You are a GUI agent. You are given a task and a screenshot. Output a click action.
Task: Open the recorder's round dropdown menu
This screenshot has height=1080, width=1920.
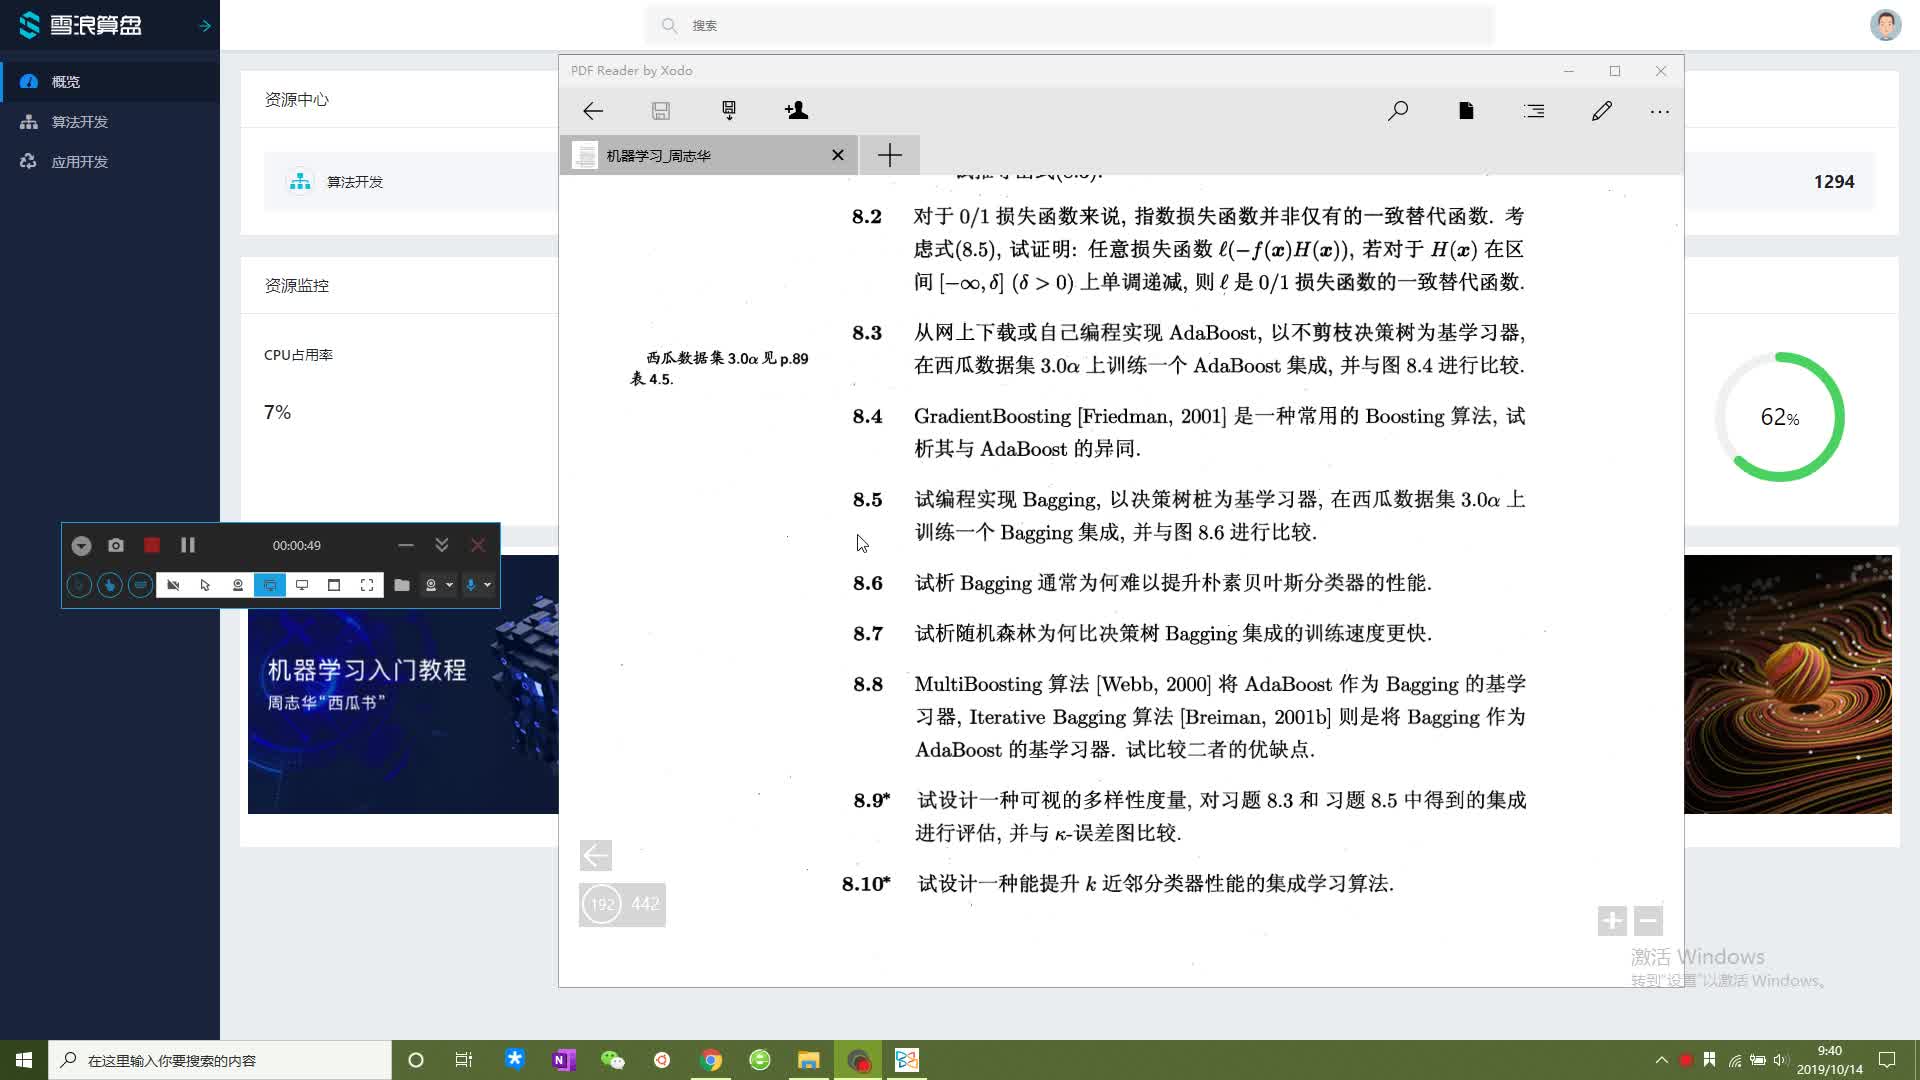point(82,545)
